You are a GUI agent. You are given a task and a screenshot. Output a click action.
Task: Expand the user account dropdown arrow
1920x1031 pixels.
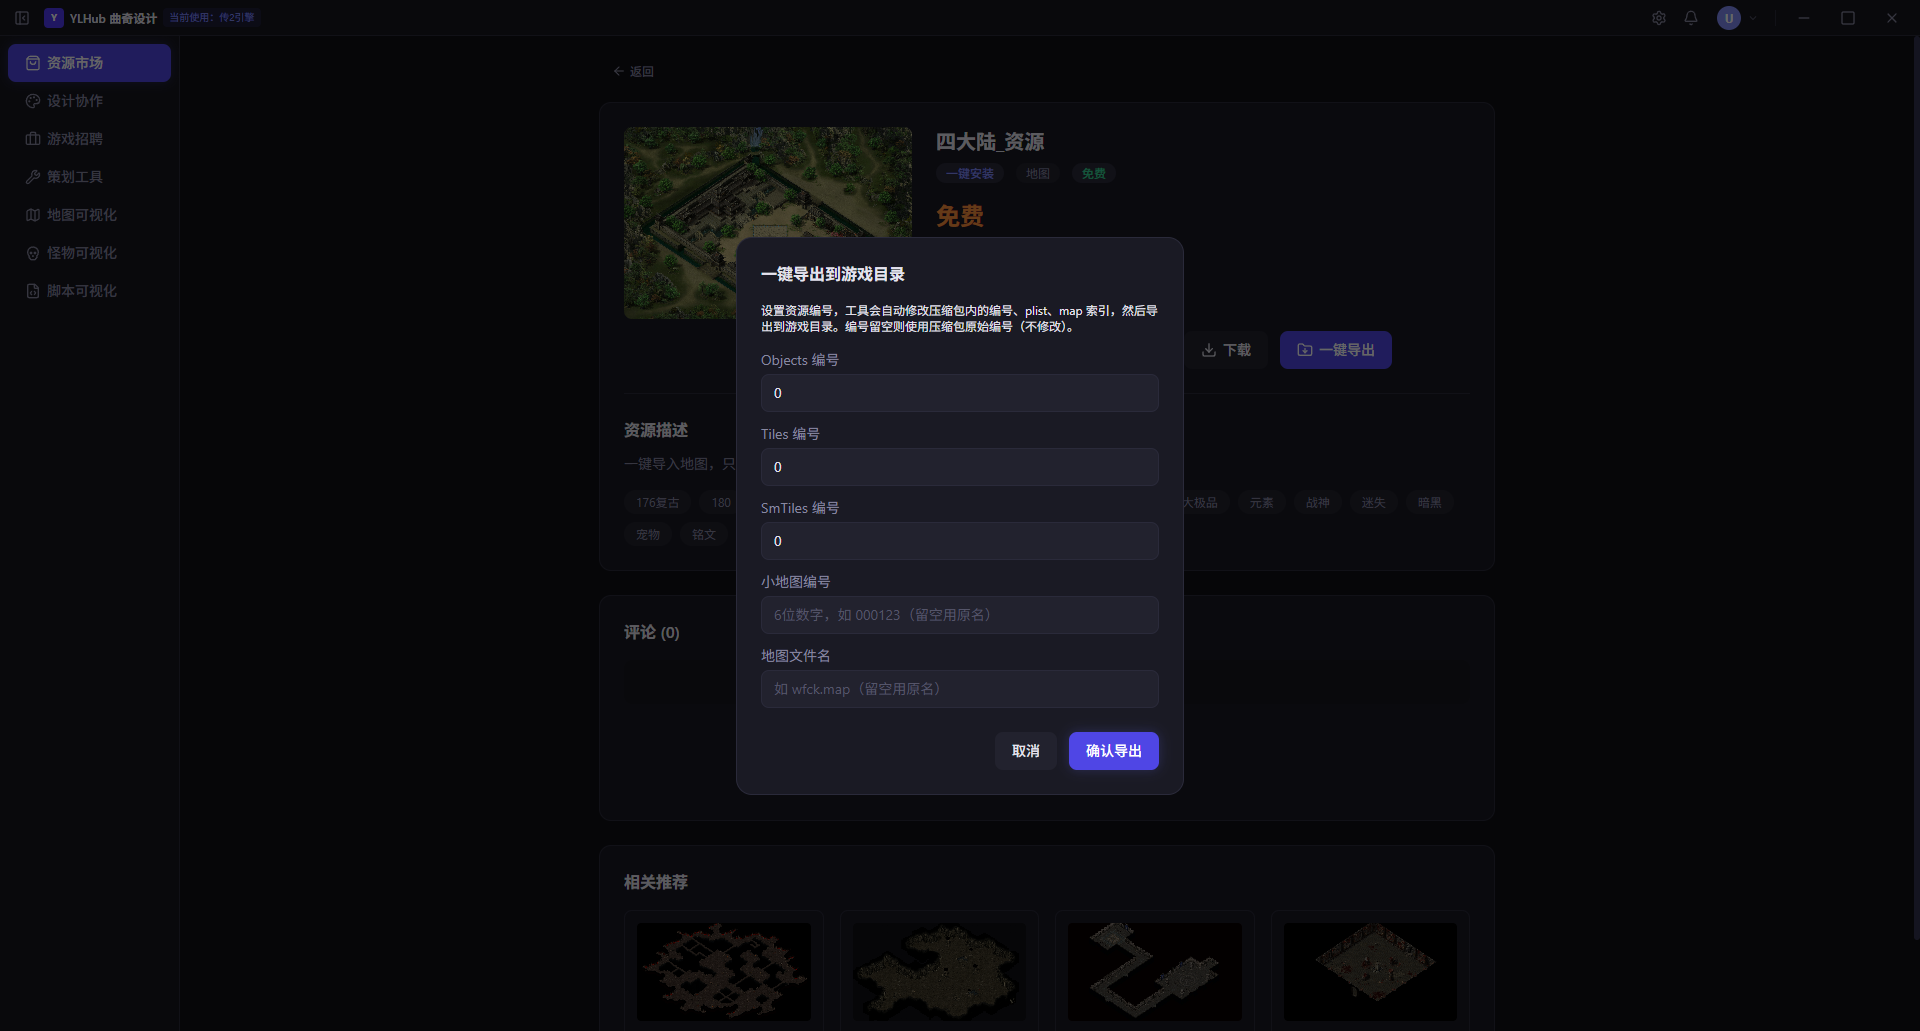pos(1753,18)
